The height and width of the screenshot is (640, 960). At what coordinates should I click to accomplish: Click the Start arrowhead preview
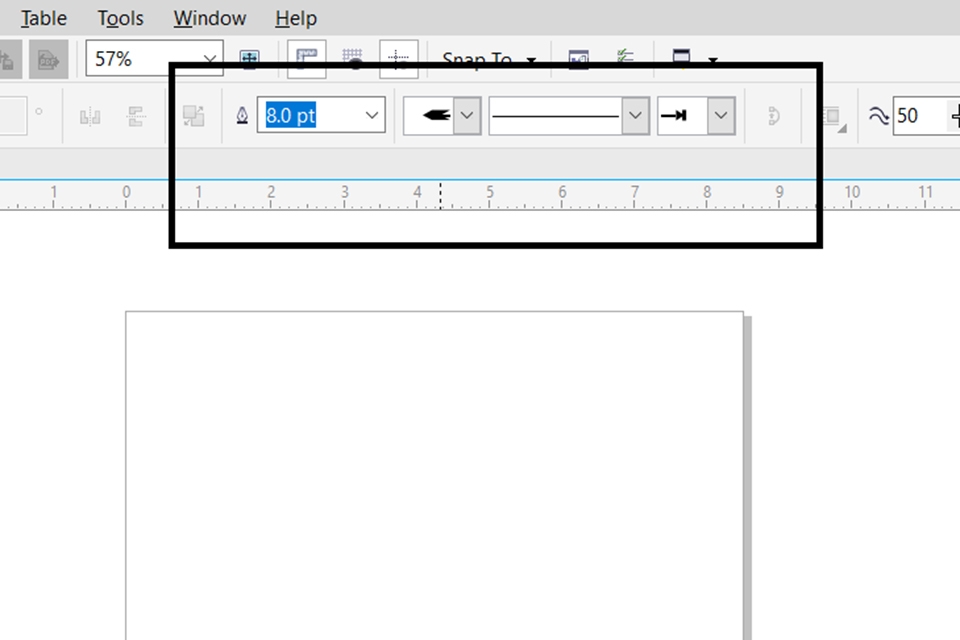coord(429,115)
